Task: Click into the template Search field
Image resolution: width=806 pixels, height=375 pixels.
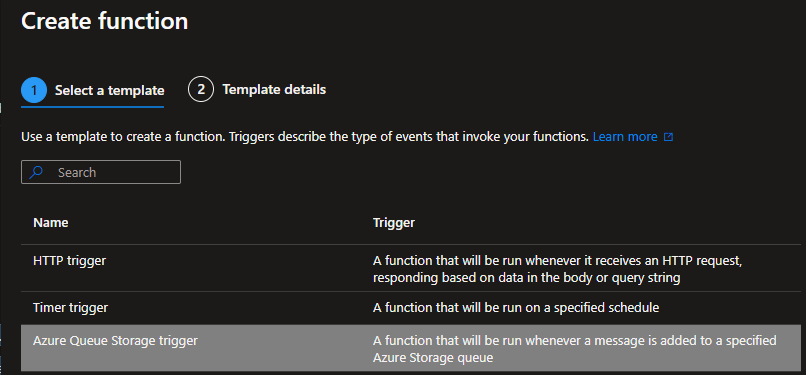Action: (101, 172)
